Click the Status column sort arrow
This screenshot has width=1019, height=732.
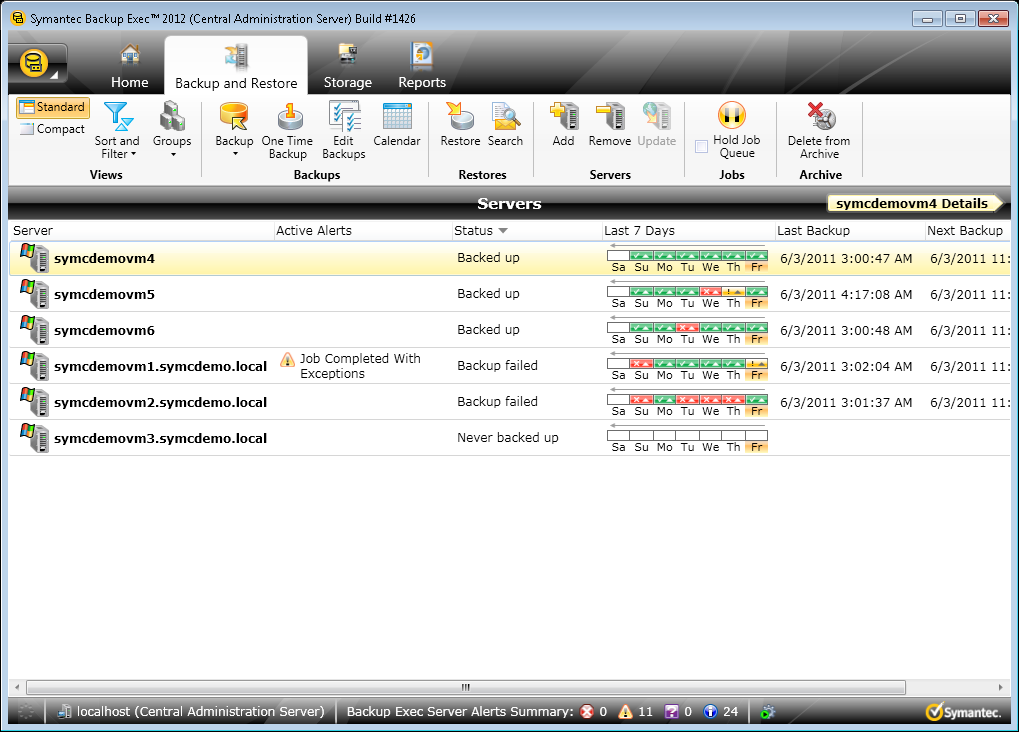tap(503, 231)
